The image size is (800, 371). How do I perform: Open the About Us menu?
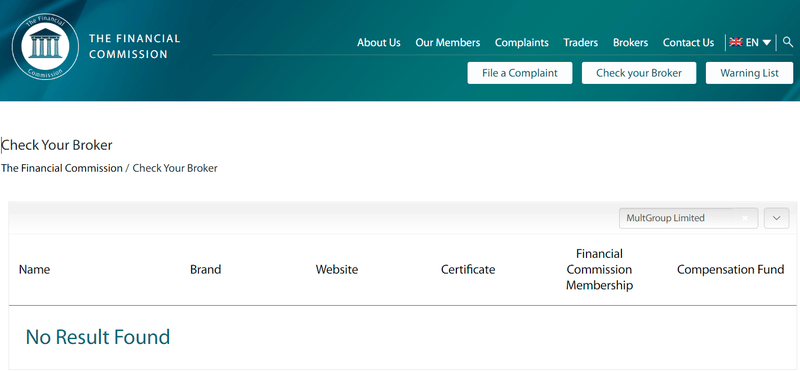(x=379, y=43)
